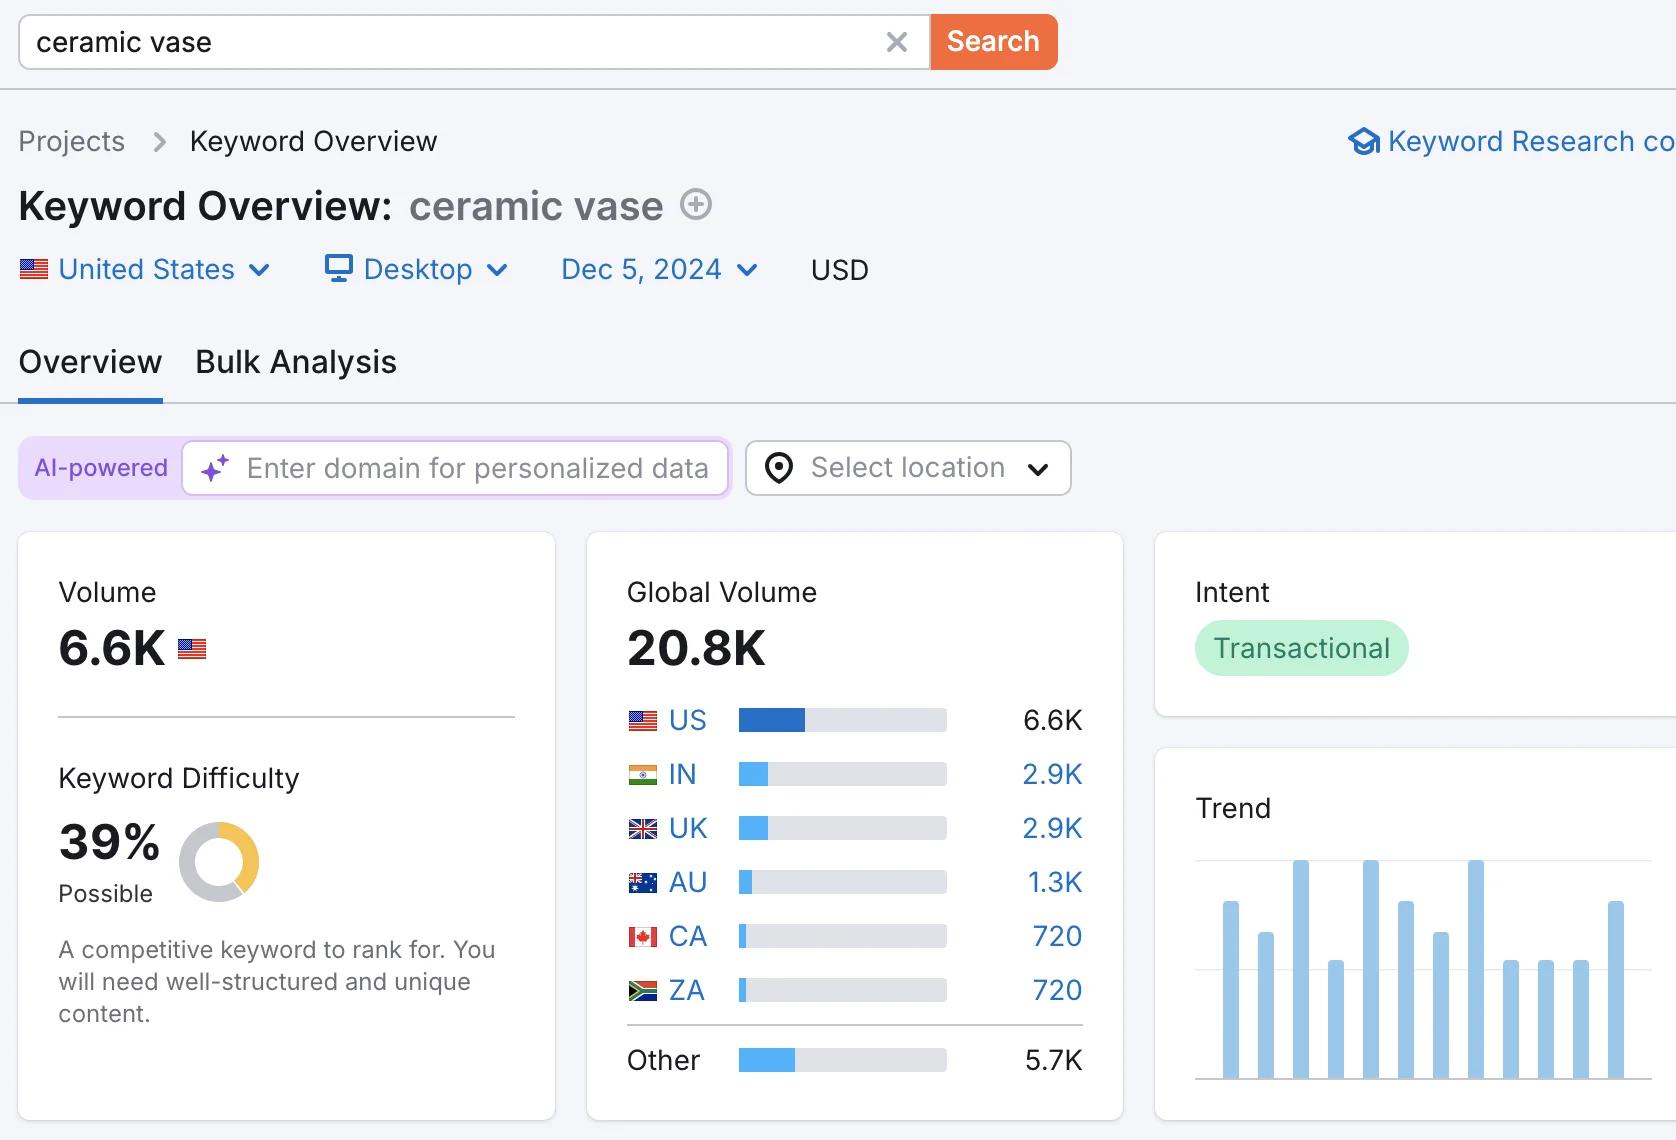Open the Select location dropdown
The width and height of the screenshot is (1676, 1140).
coord(908,468)
